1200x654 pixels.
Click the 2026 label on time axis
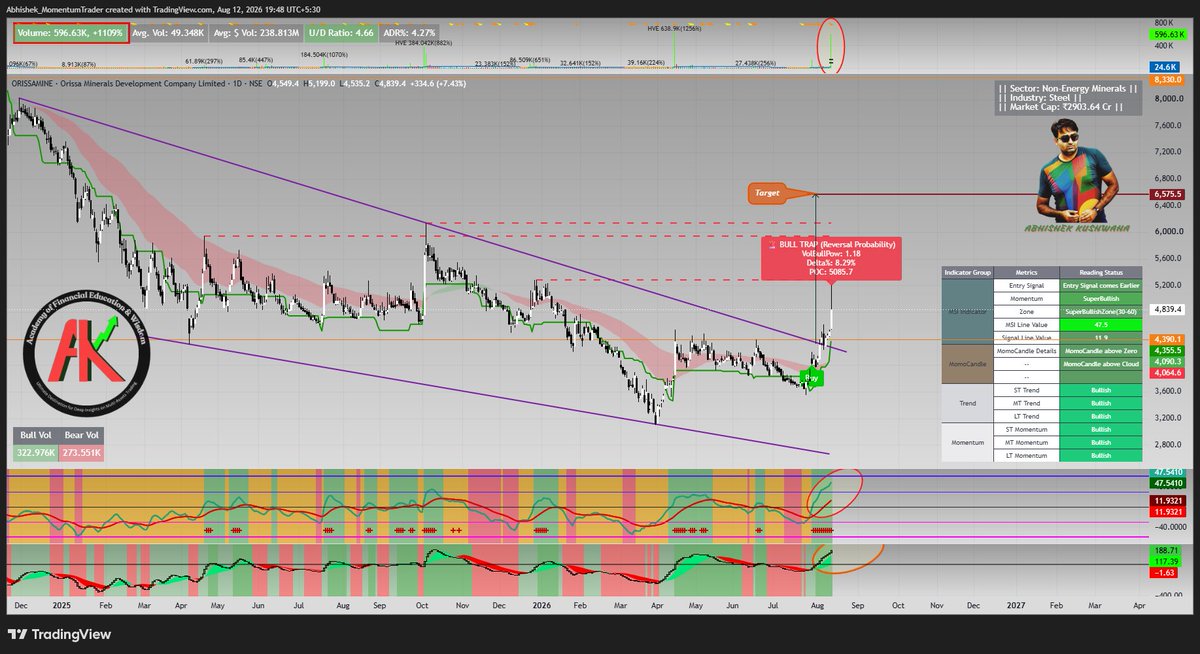[541, 606]
